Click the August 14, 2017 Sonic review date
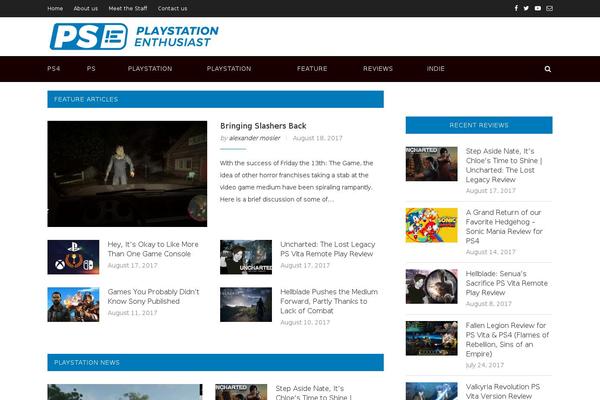The width and height of the screenshot is (600, 400). (x=491, y=252)
